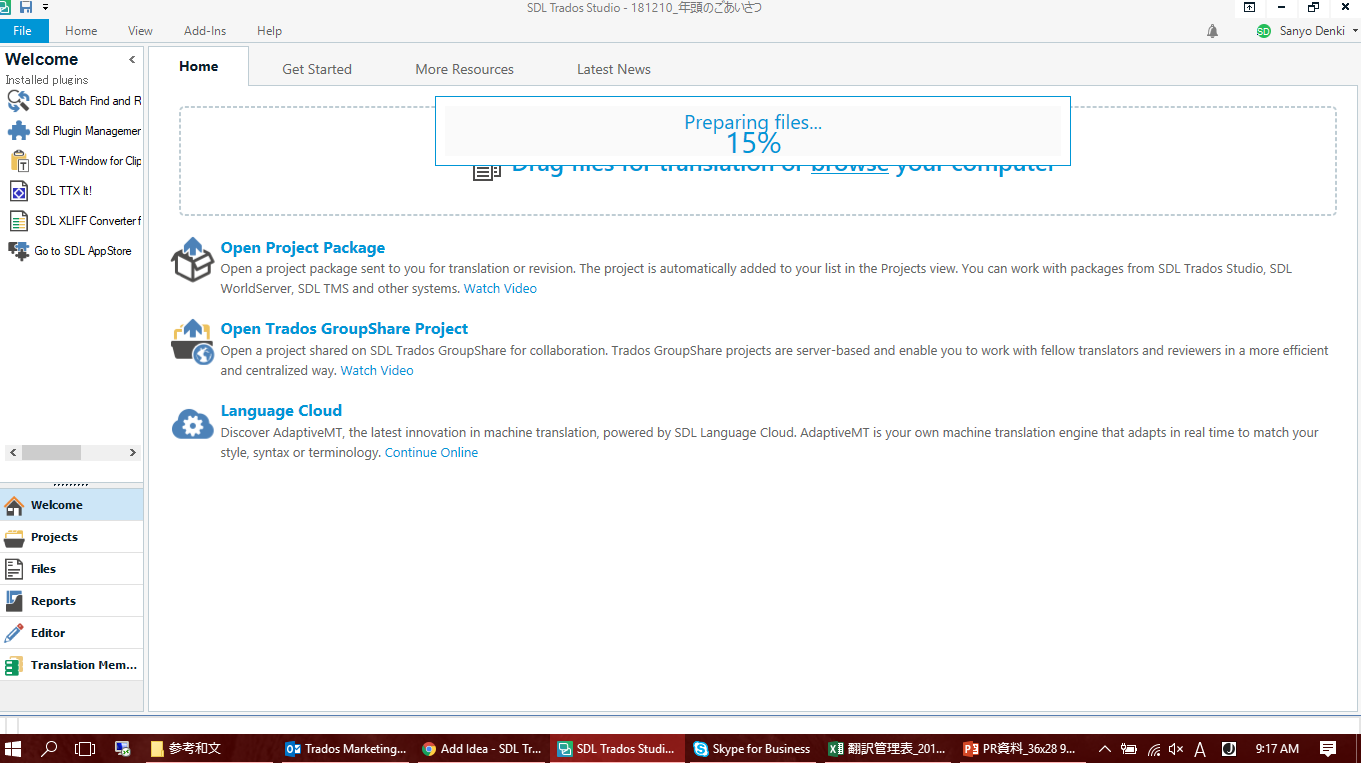The image size is (1361, 763).
Task: Open the Windows Start menu
Action: tap(13, 748)
